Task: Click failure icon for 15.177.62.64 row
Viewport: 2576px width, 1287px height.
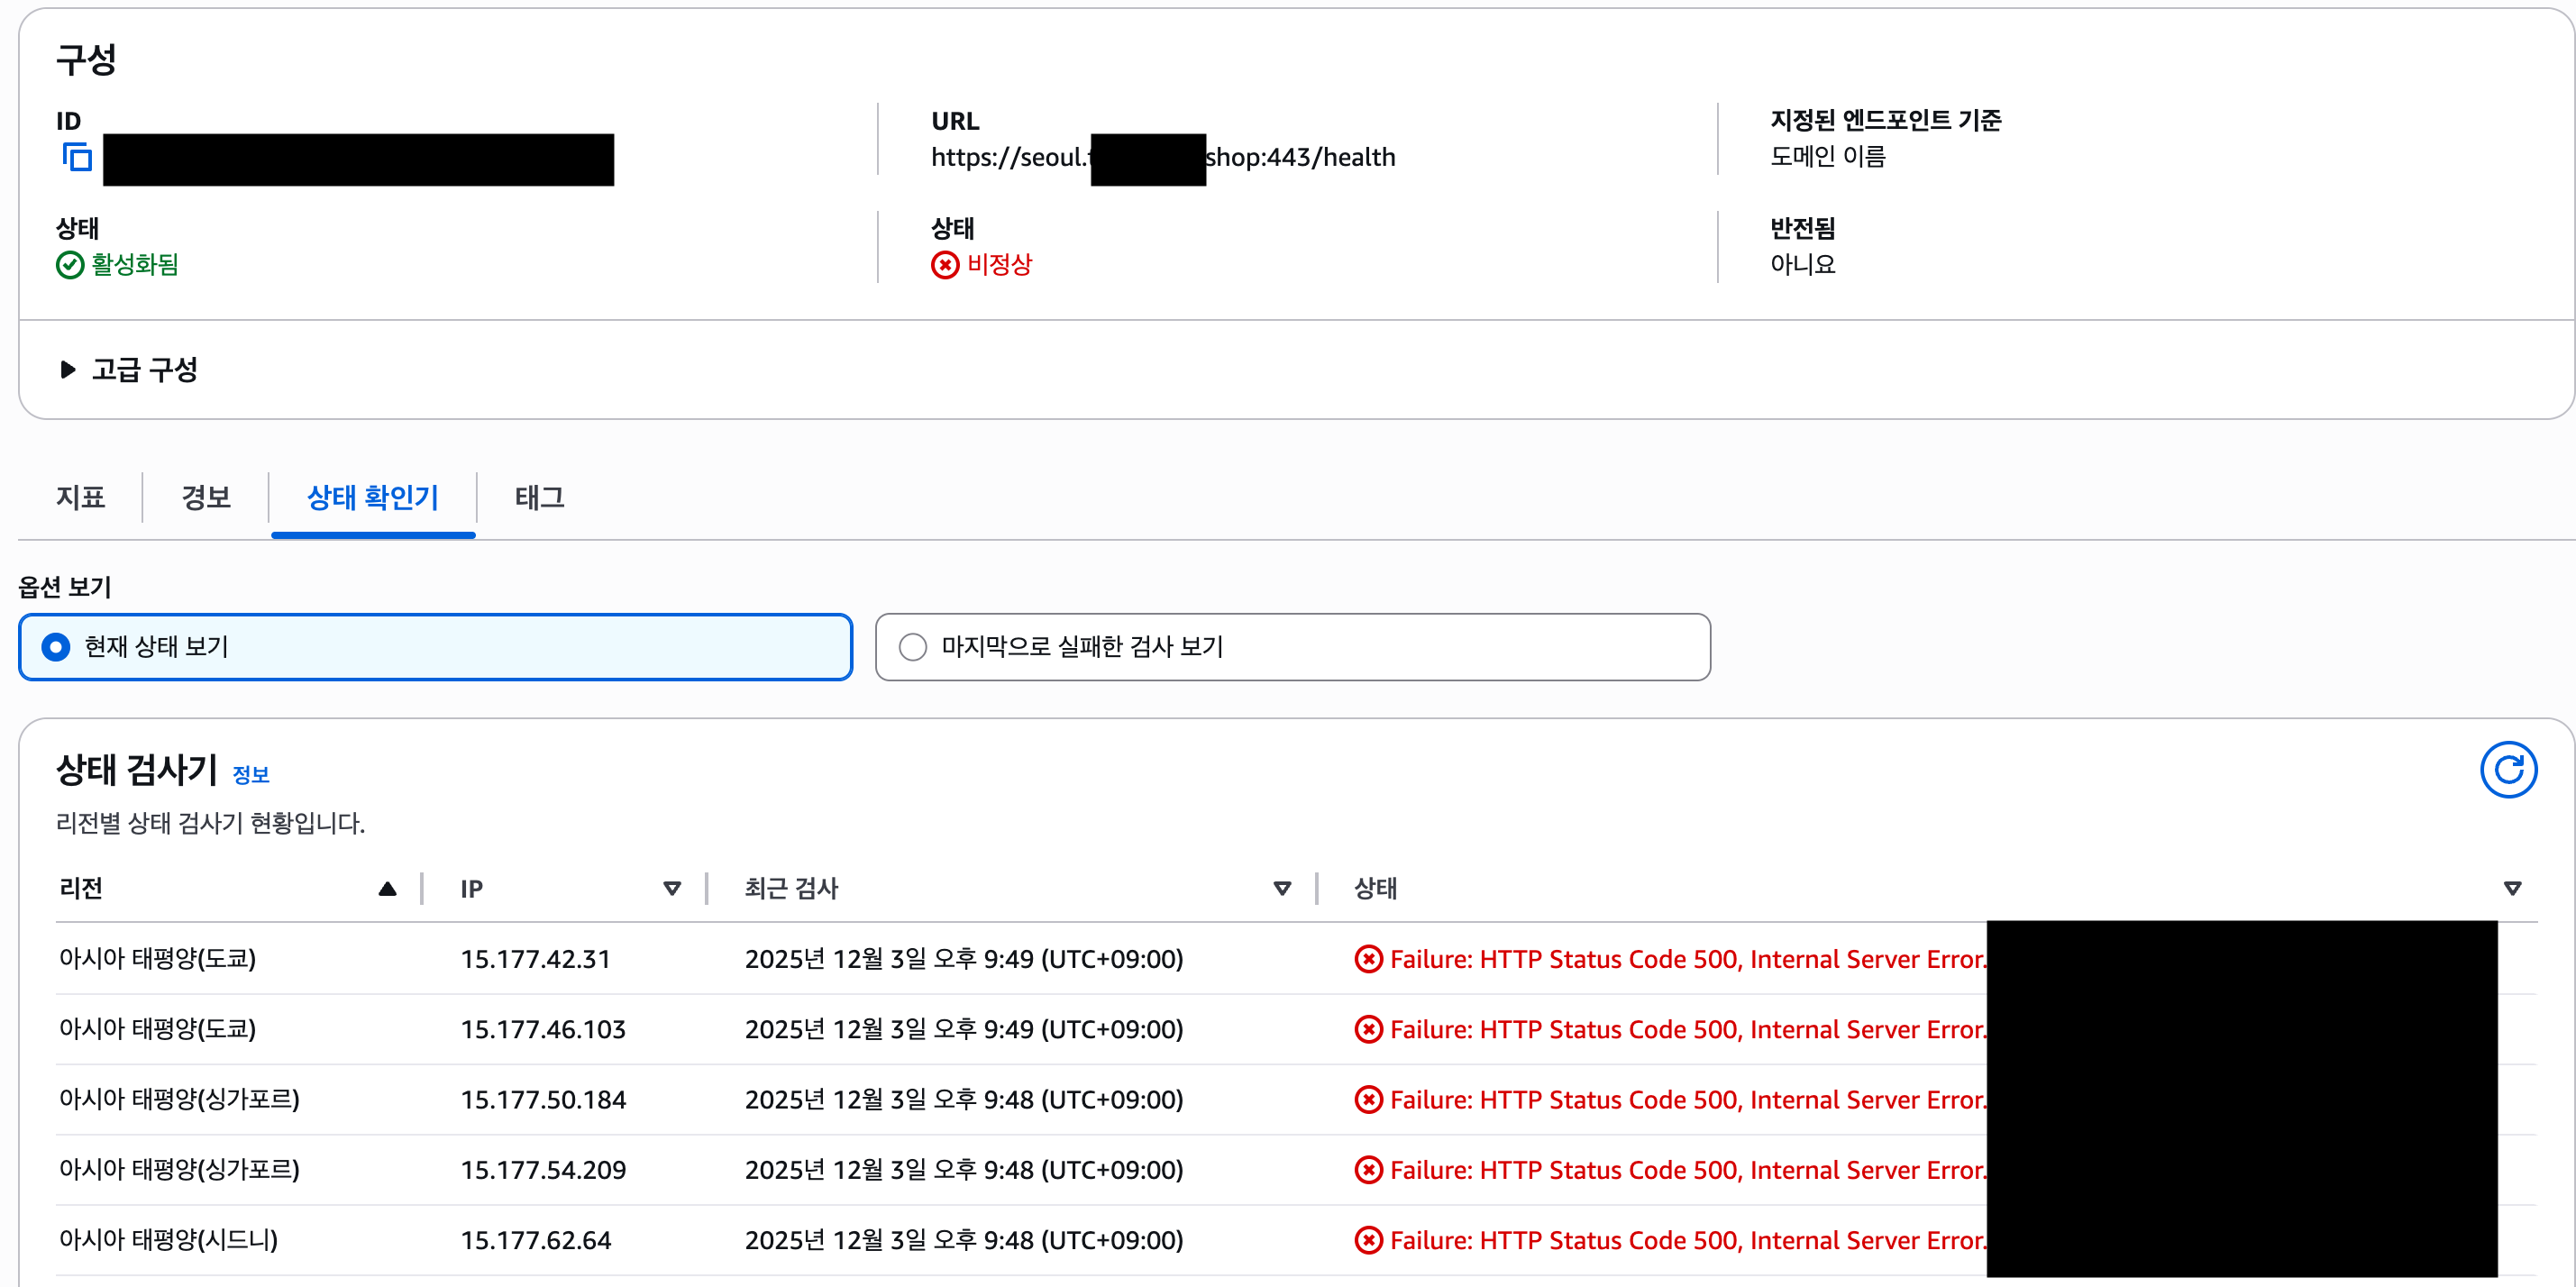Action: [x=1367, y=1240]
